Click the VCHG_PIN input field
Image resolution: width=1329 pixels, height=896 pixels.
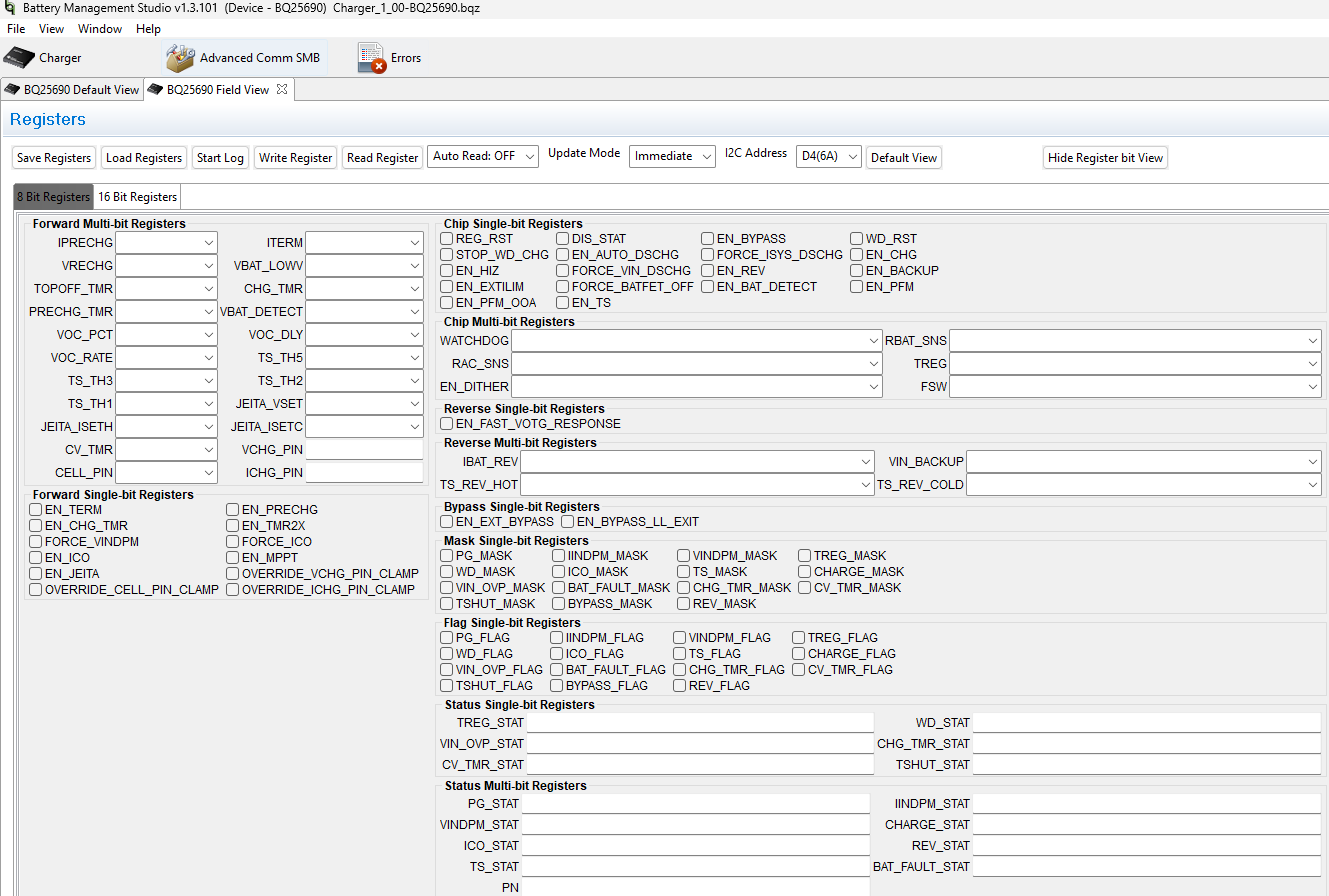364,450
